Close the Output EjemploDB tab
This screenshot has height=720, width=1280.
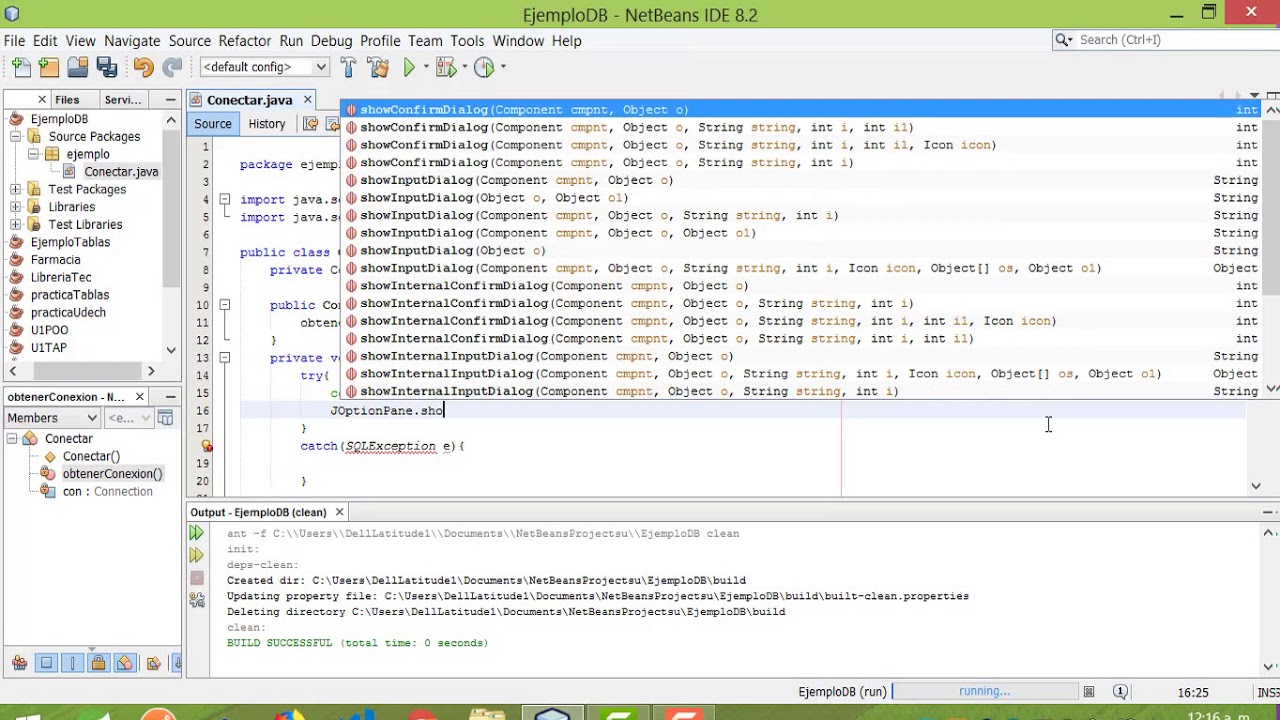click(339, 512)
